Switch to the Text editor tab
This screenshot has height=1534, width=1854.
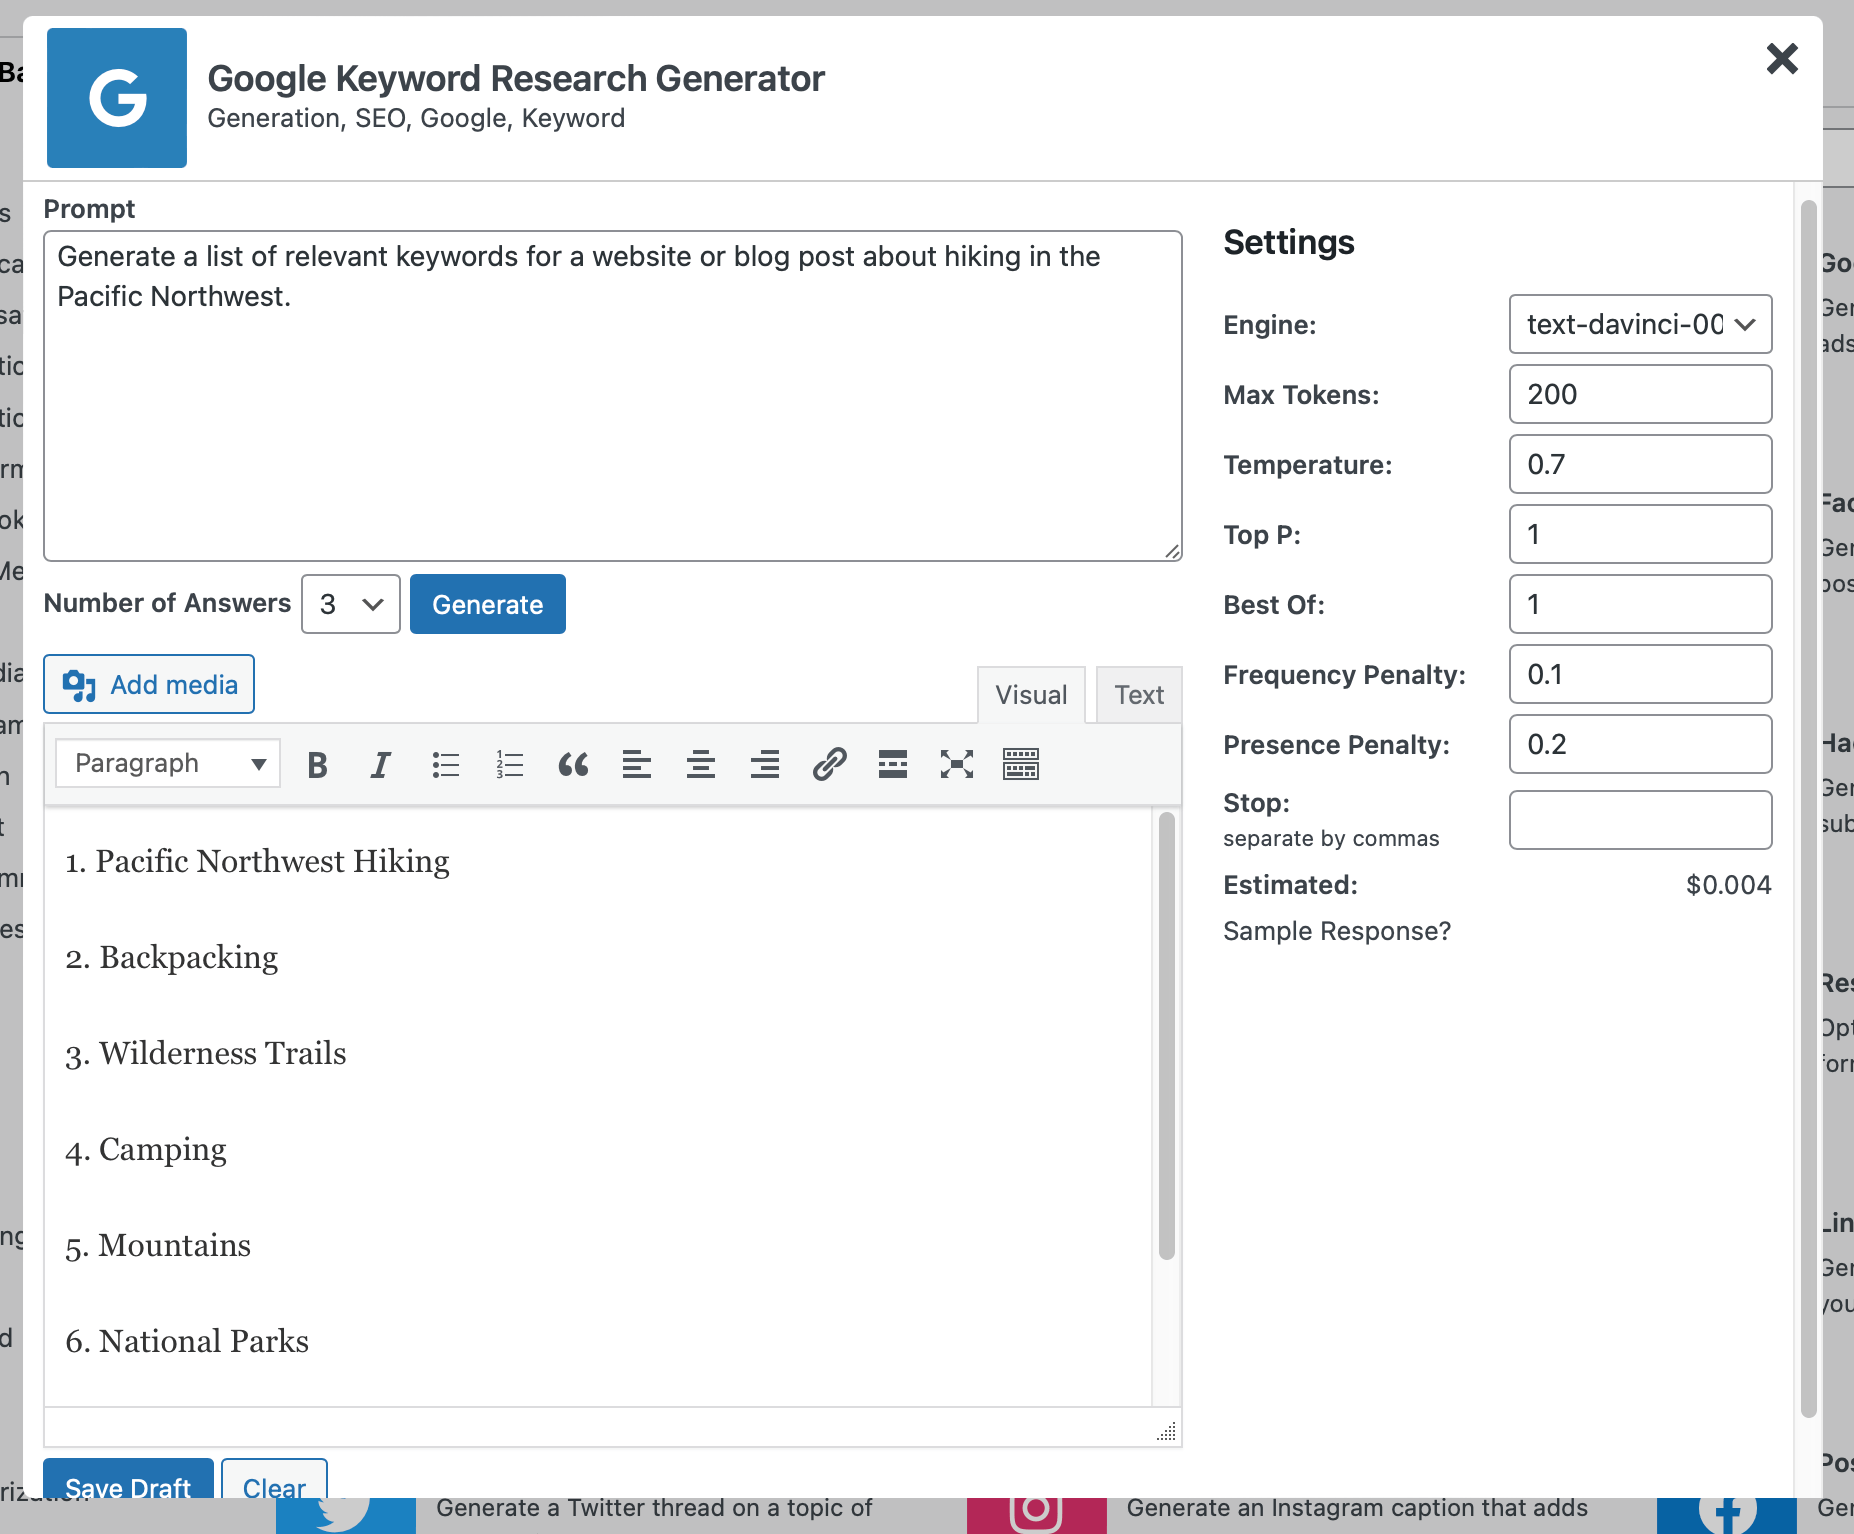click(x=1139, y=695)
